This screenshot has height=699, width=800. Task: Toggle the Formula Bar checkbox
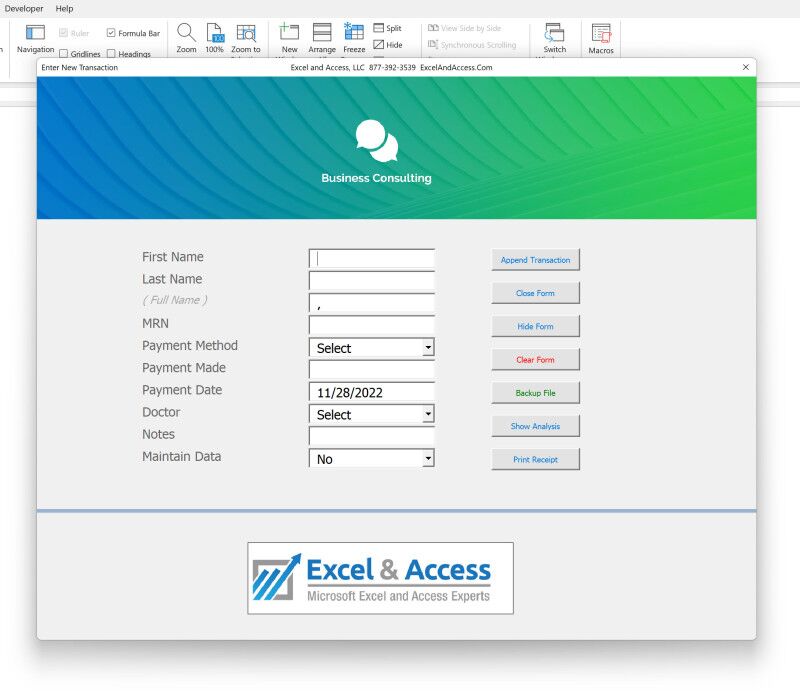point(111,33)
